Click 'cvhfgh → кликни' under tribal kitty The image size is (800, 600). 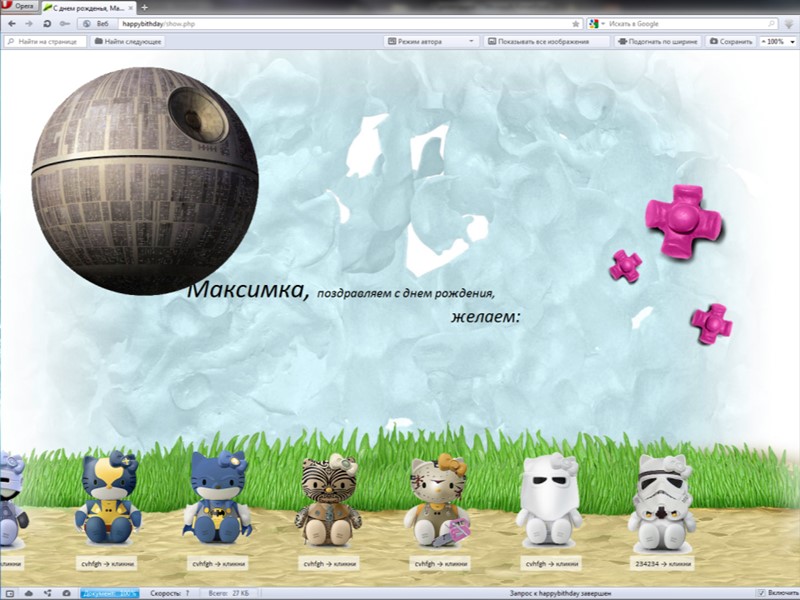(329, 564)
